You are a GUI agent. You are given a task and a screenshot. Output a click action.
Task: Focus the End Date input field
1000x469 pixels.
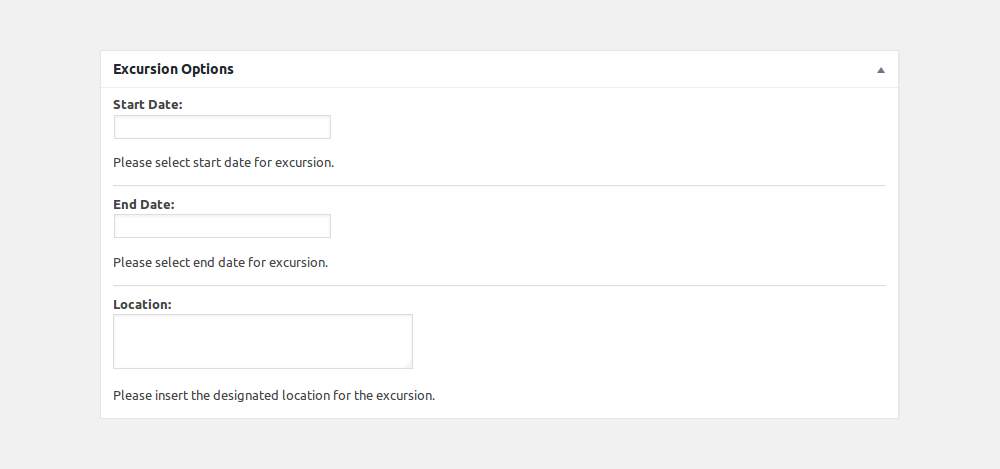pyautogui.click(x=222, y=226)
